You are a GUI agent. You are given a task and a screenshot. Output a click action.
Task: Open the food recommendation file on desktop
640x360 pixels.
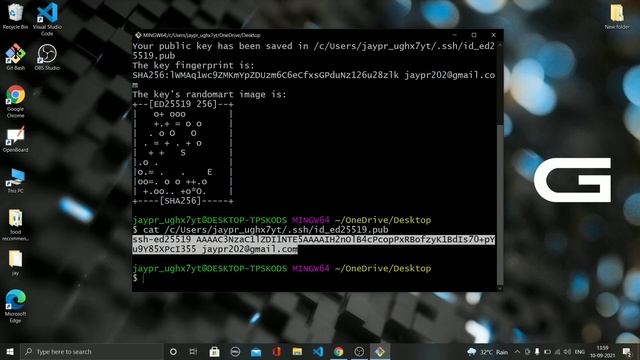click(x=16, y=224)
